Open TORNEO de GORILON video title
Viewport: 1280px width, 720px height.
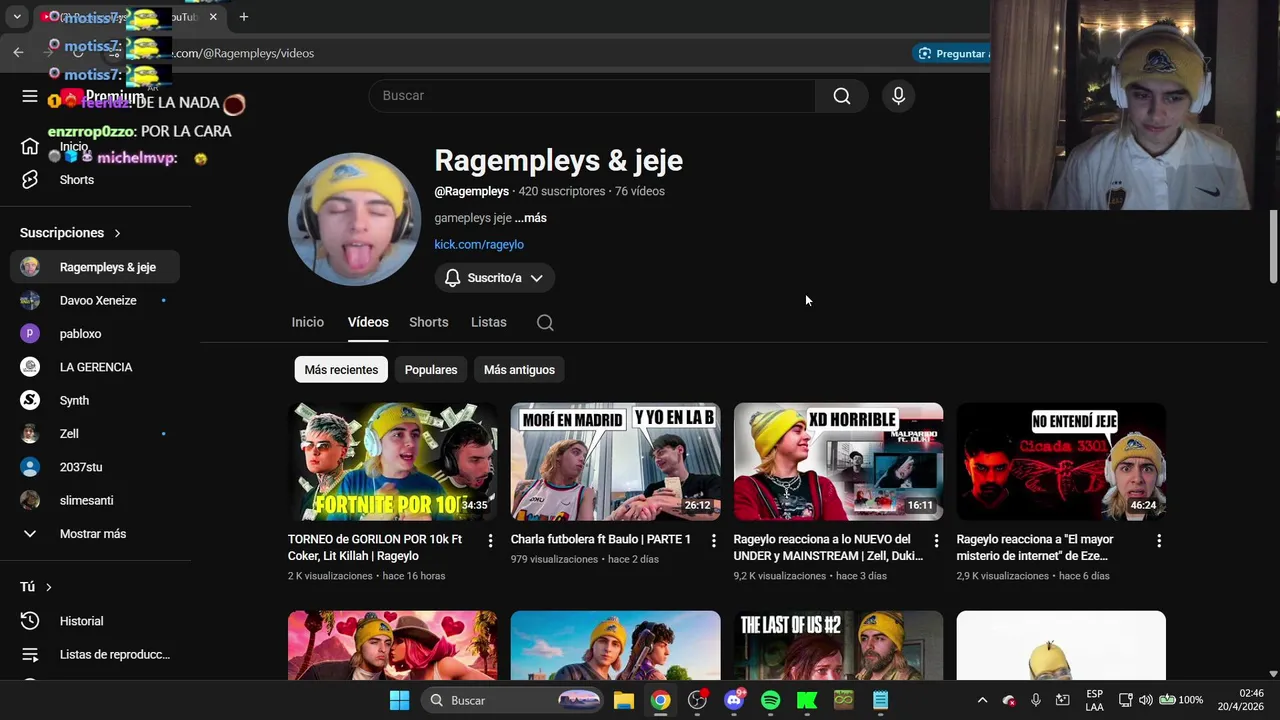[375, 548]
